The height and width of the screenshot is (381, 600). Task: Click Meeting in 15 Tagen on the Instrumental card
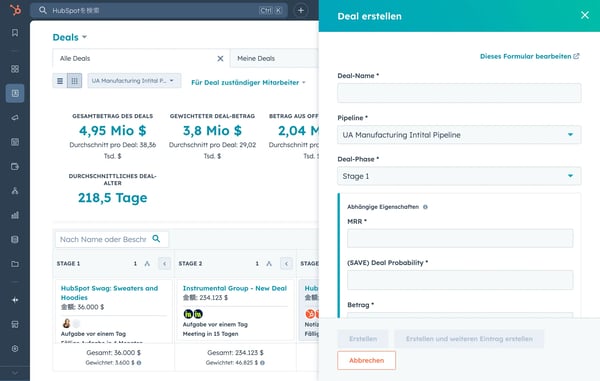[x=210, y=334]
